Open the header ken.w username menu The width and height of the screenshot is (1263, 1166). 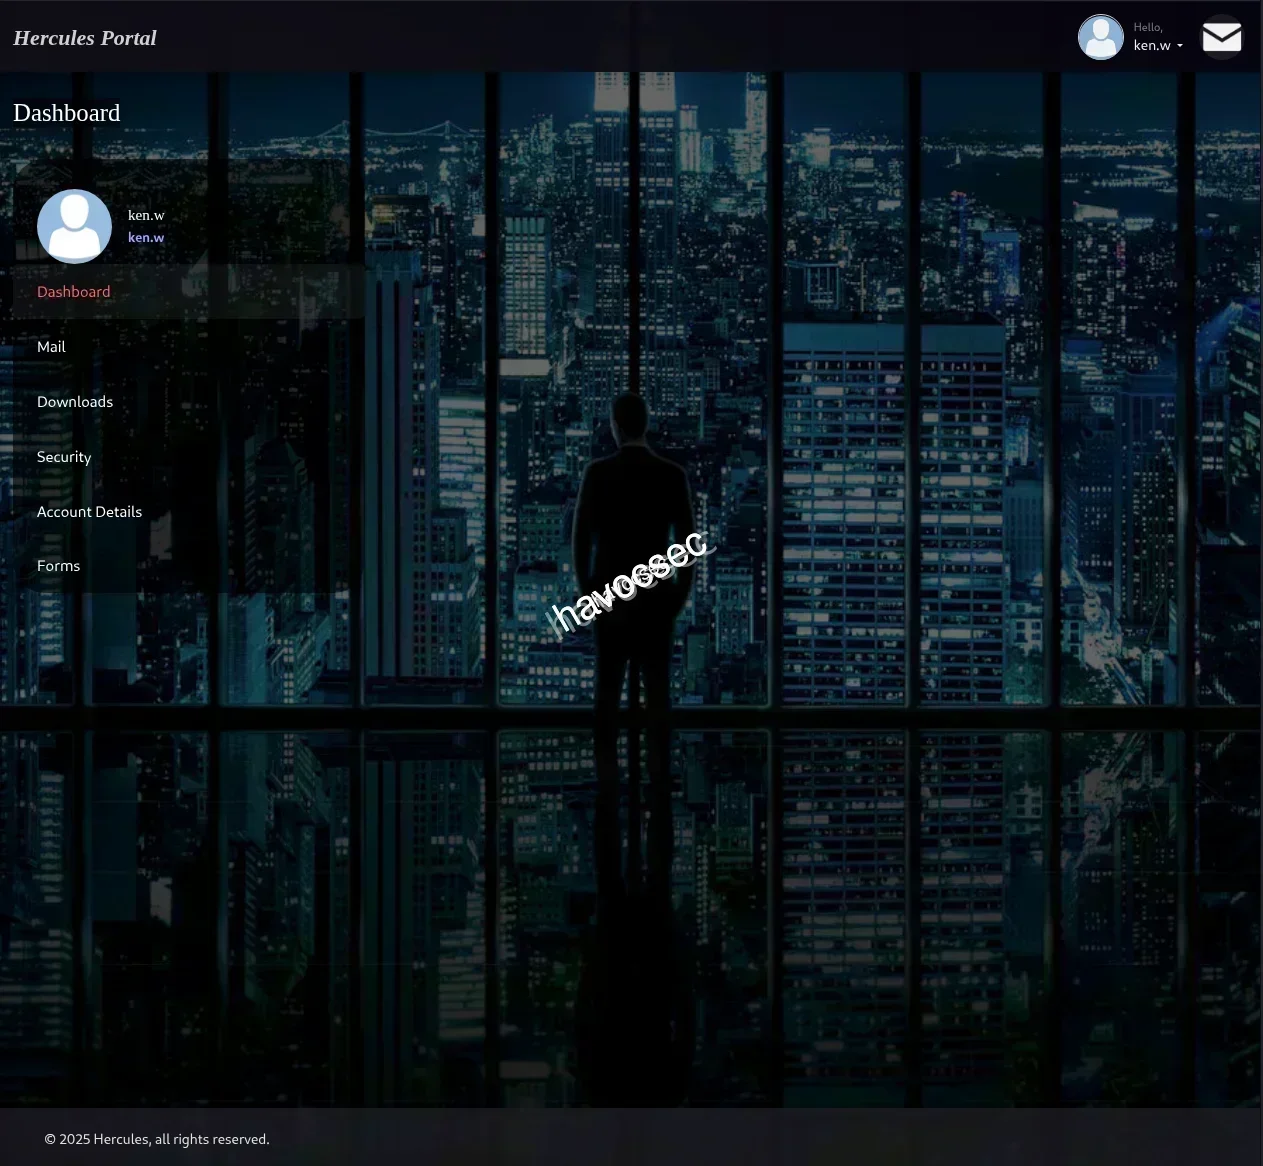[1152, 45]
